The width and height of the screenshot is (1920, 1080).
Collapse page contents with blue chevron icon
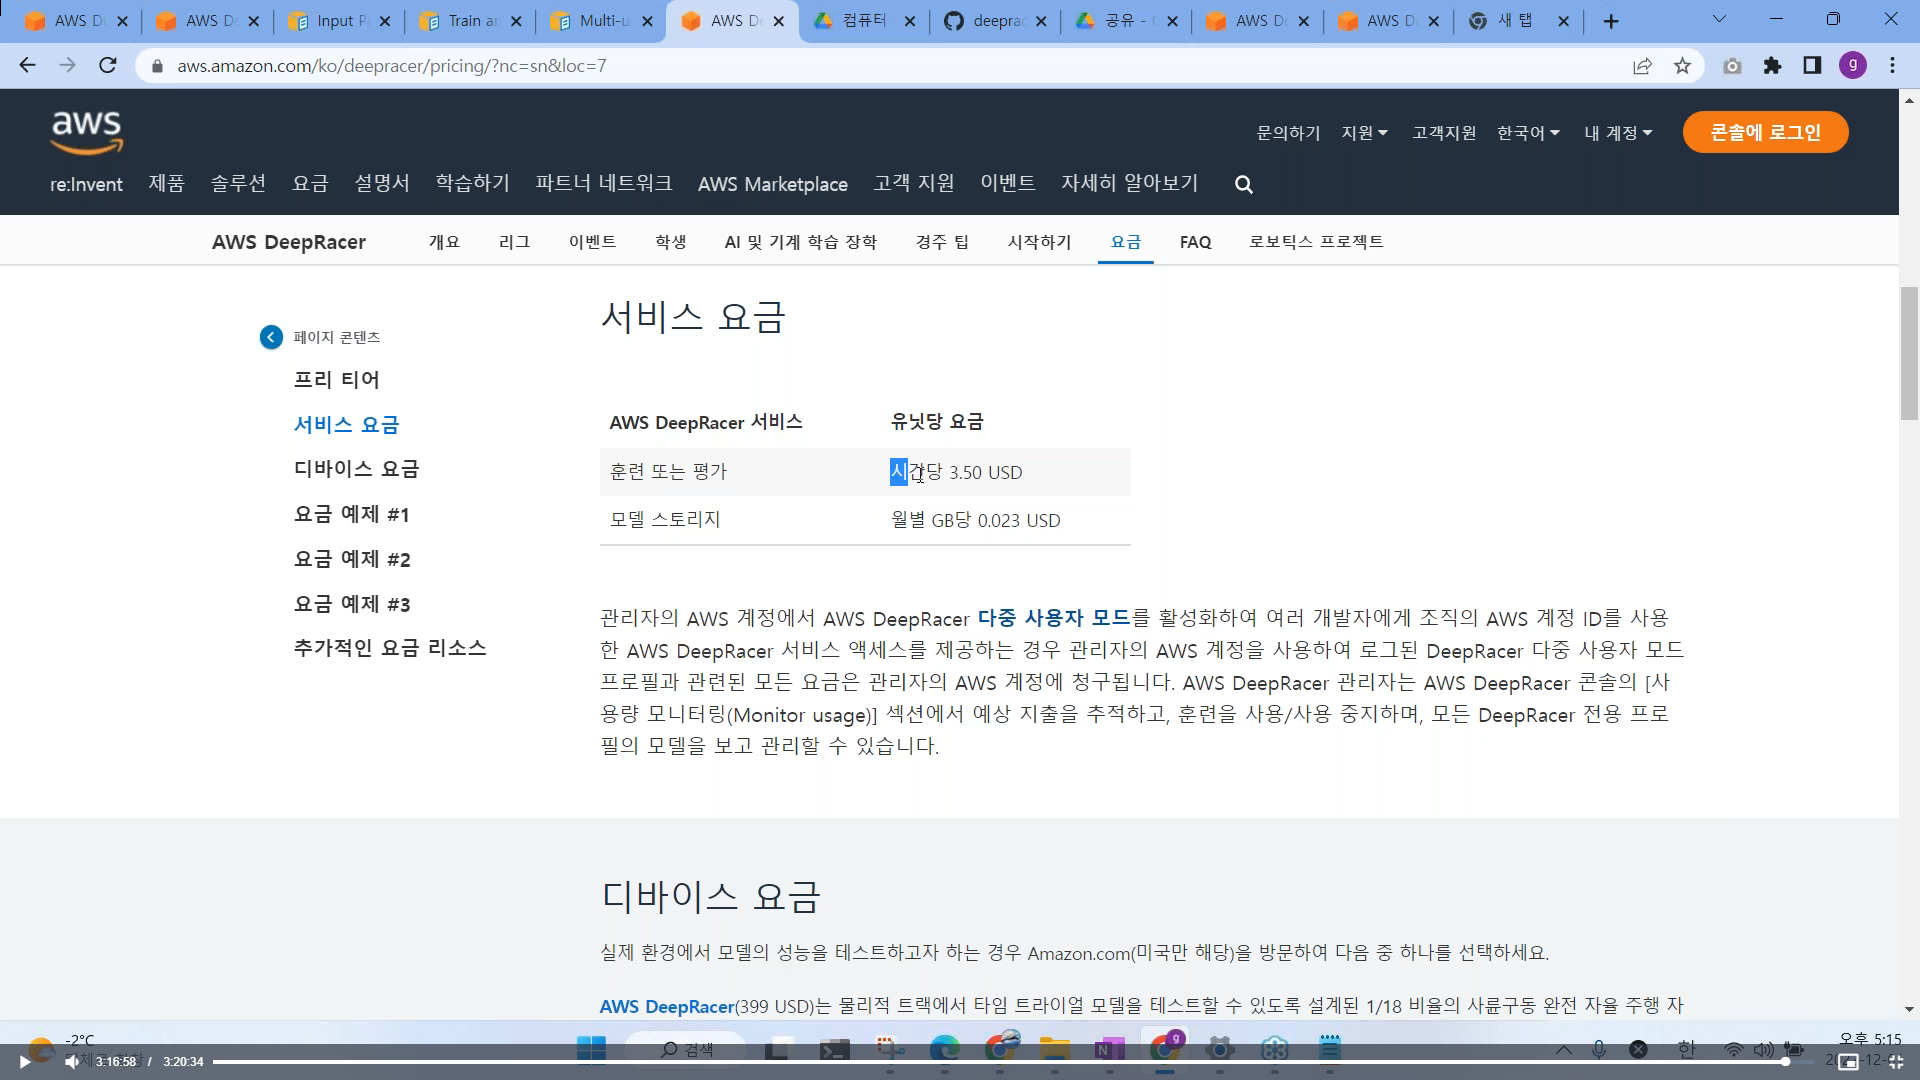click(271, 338)
